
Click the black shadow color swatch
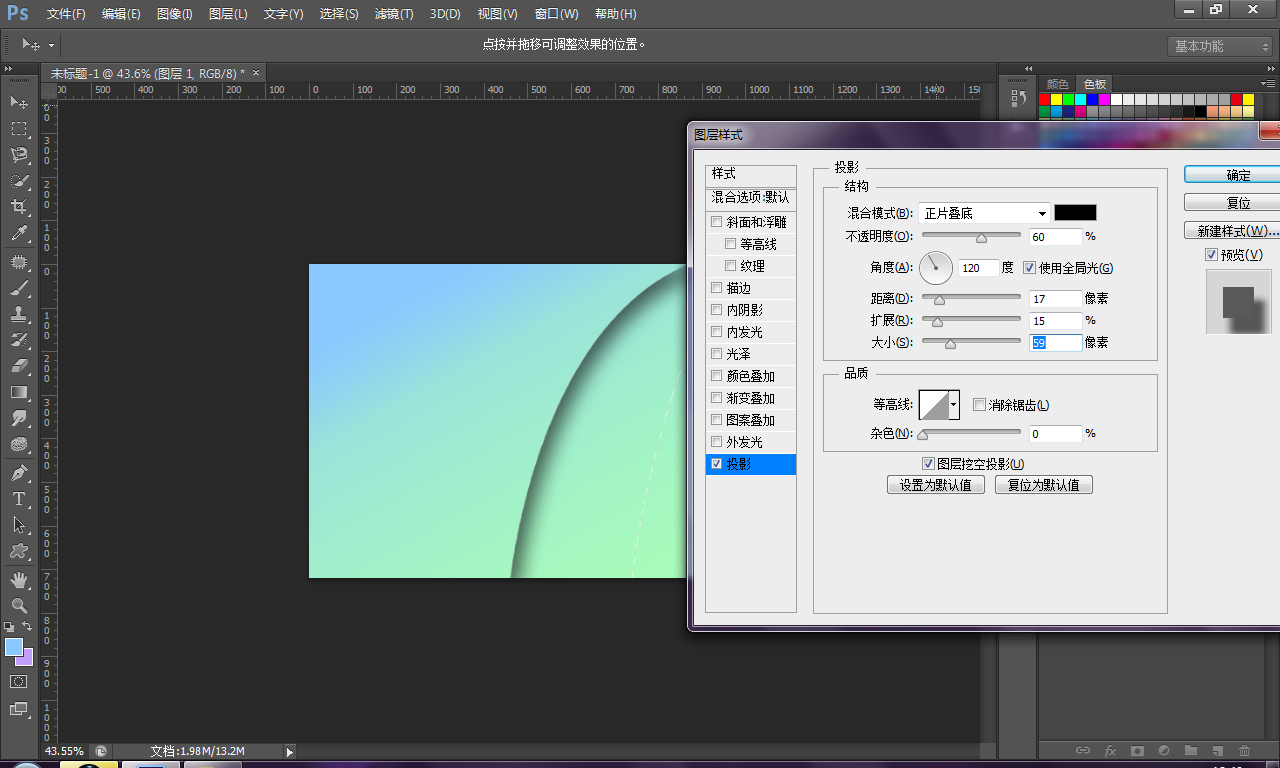point(1075,213)
